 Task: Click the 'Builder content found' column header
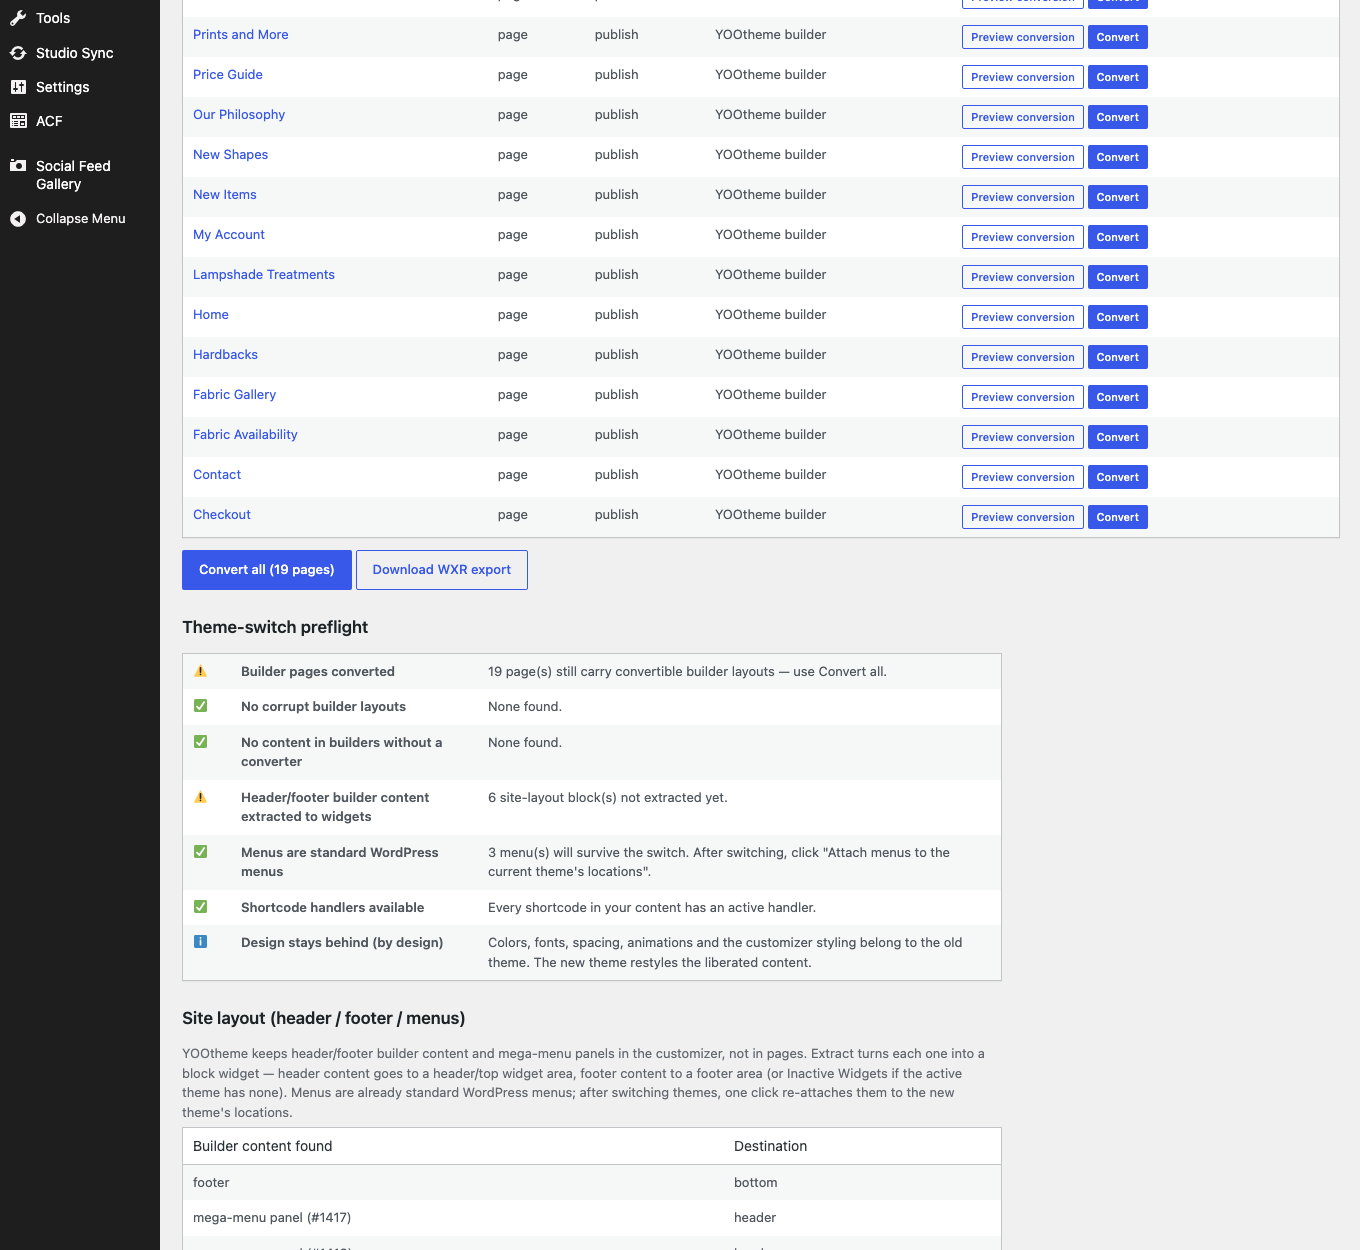pos(262,1146)
